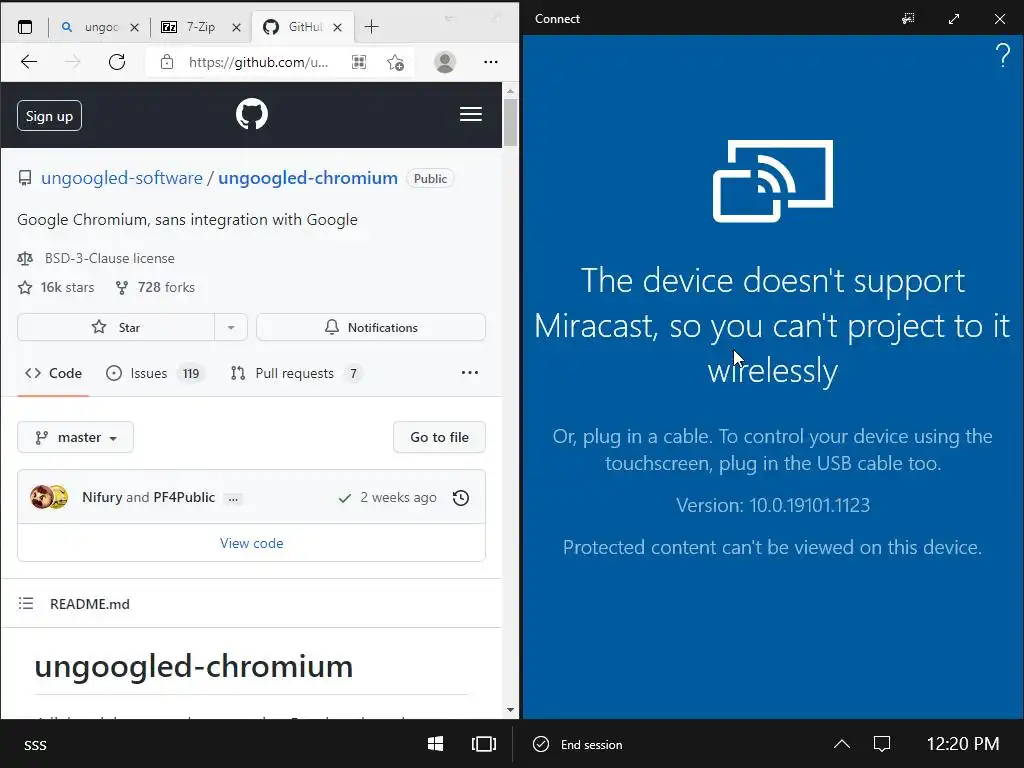
Task: View the BSD-3-Clause license
Action: pyautogui.click(x=110, y=258)
